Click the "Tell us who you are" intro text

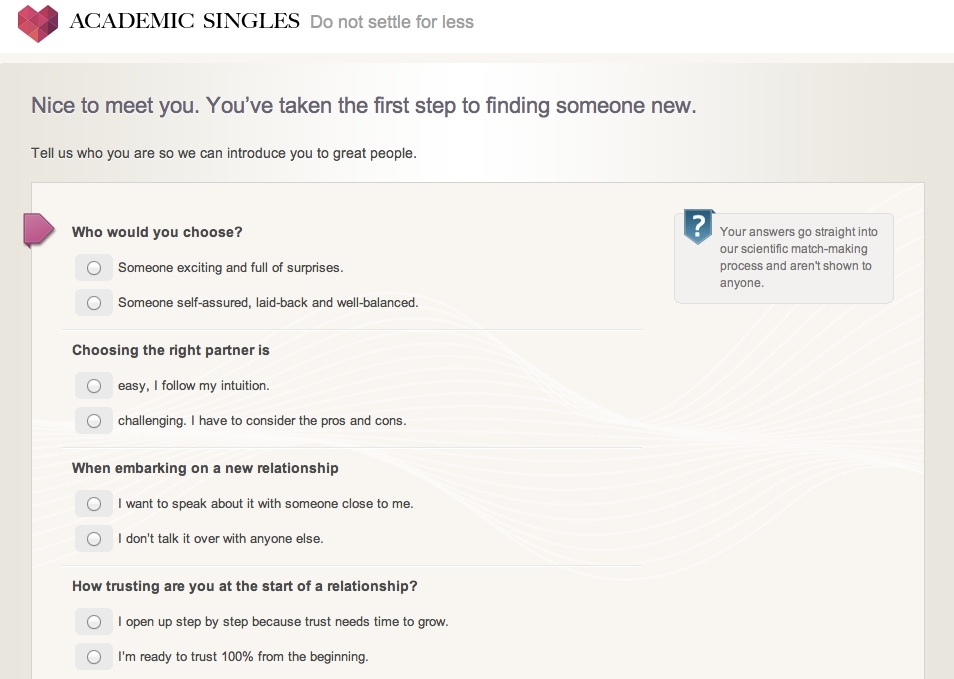[x=224, y=154]
